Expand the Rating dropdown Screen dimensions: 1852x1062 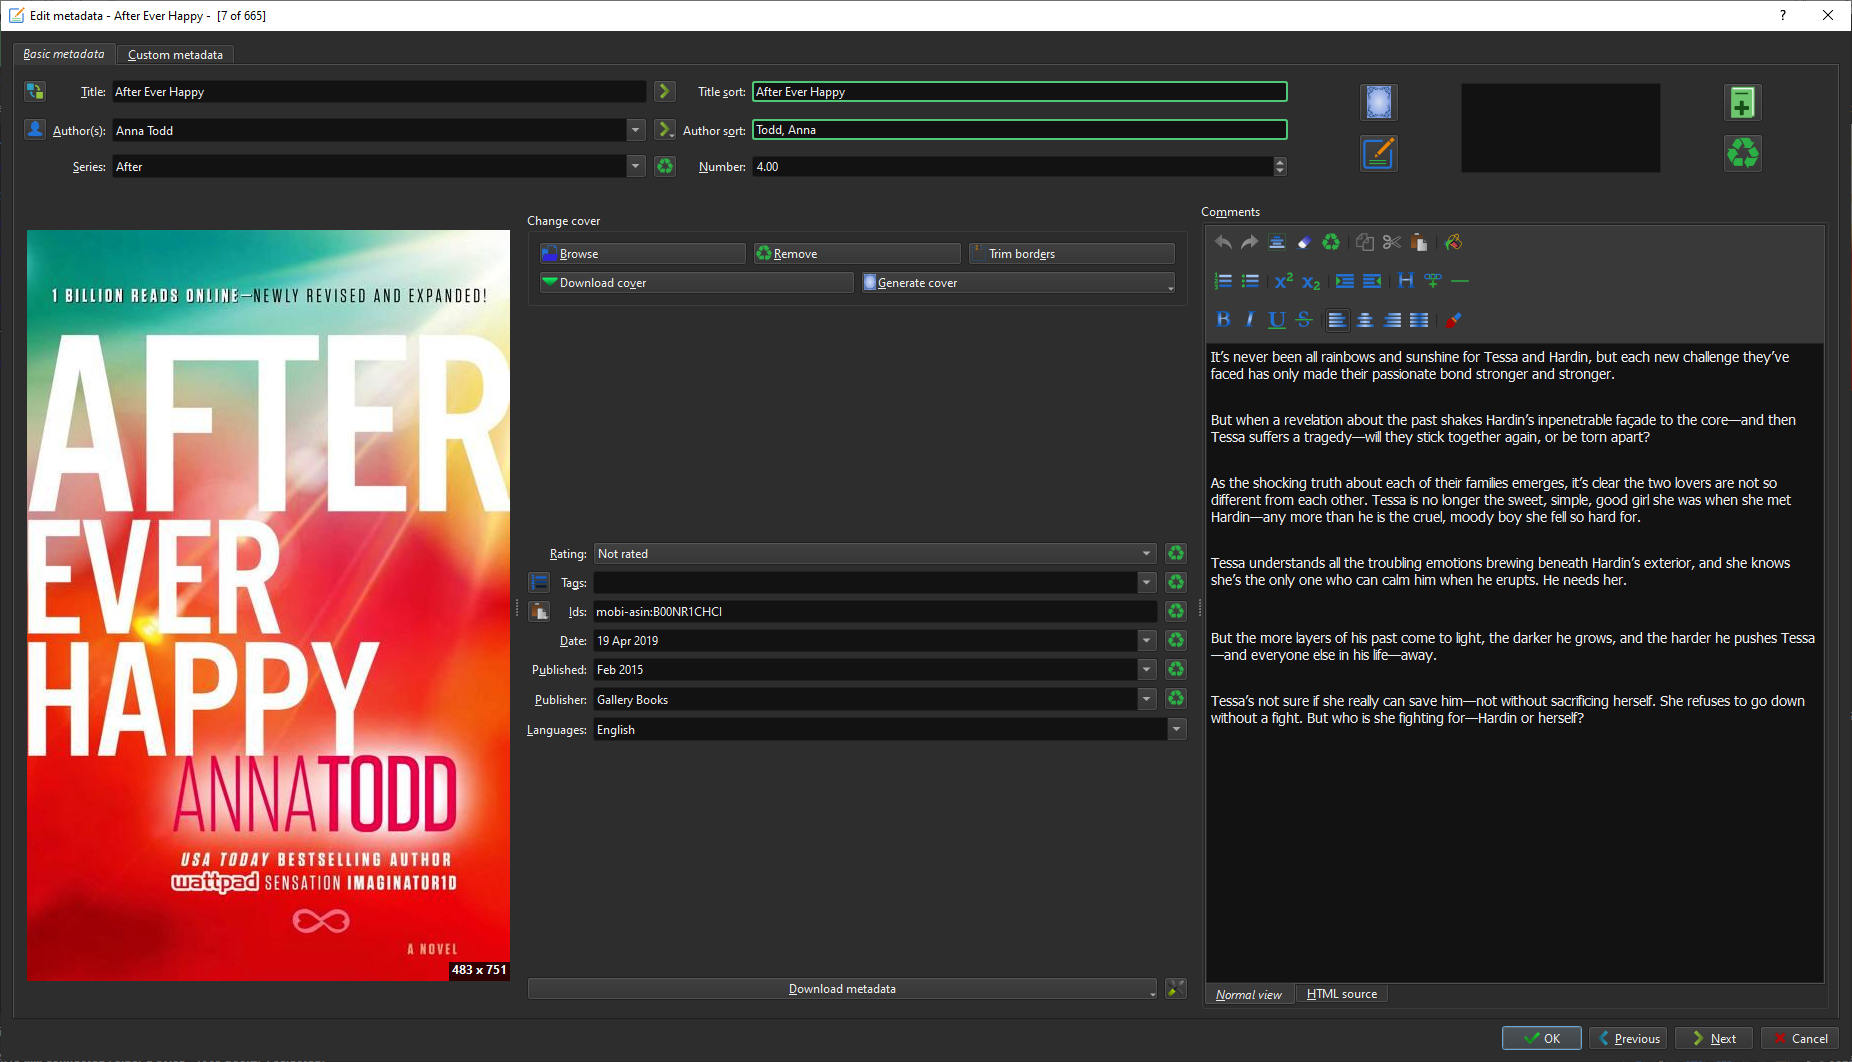click(1146, 554)
